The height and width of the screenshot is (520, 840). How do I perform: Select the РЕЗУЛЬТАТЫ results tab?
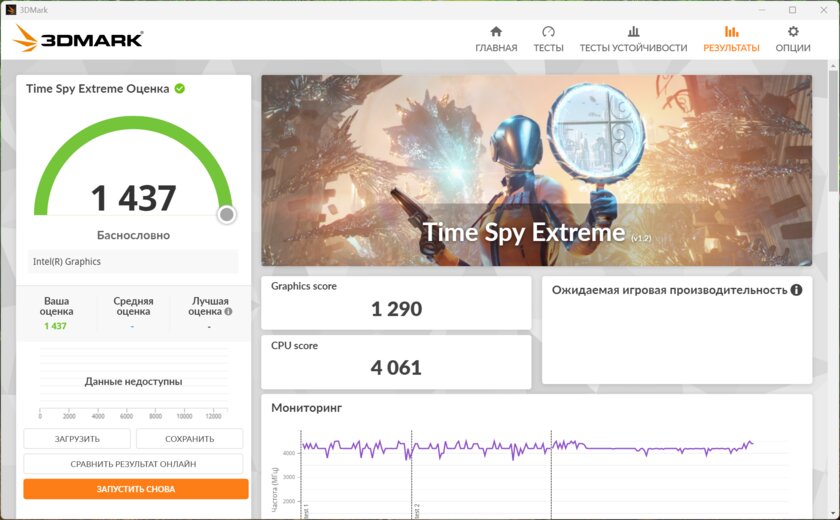[731, 40]
